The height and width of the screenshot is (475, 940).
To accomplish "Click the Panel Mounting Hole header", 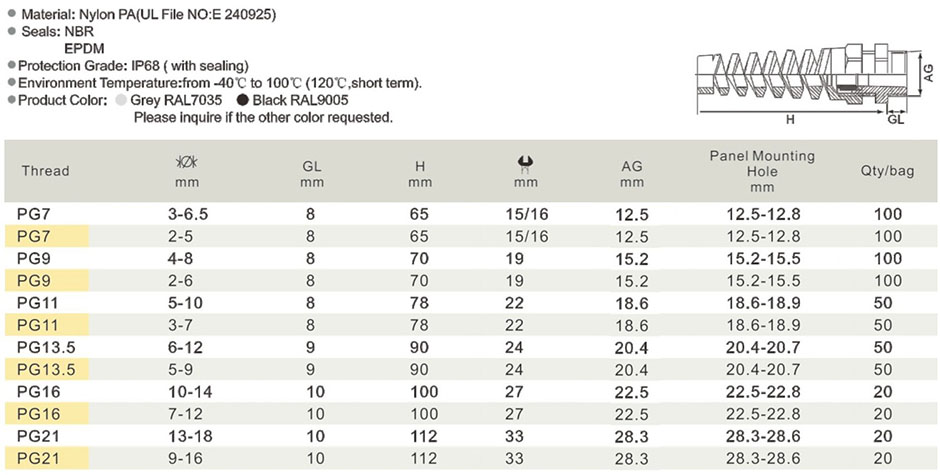I will [762, 171].
